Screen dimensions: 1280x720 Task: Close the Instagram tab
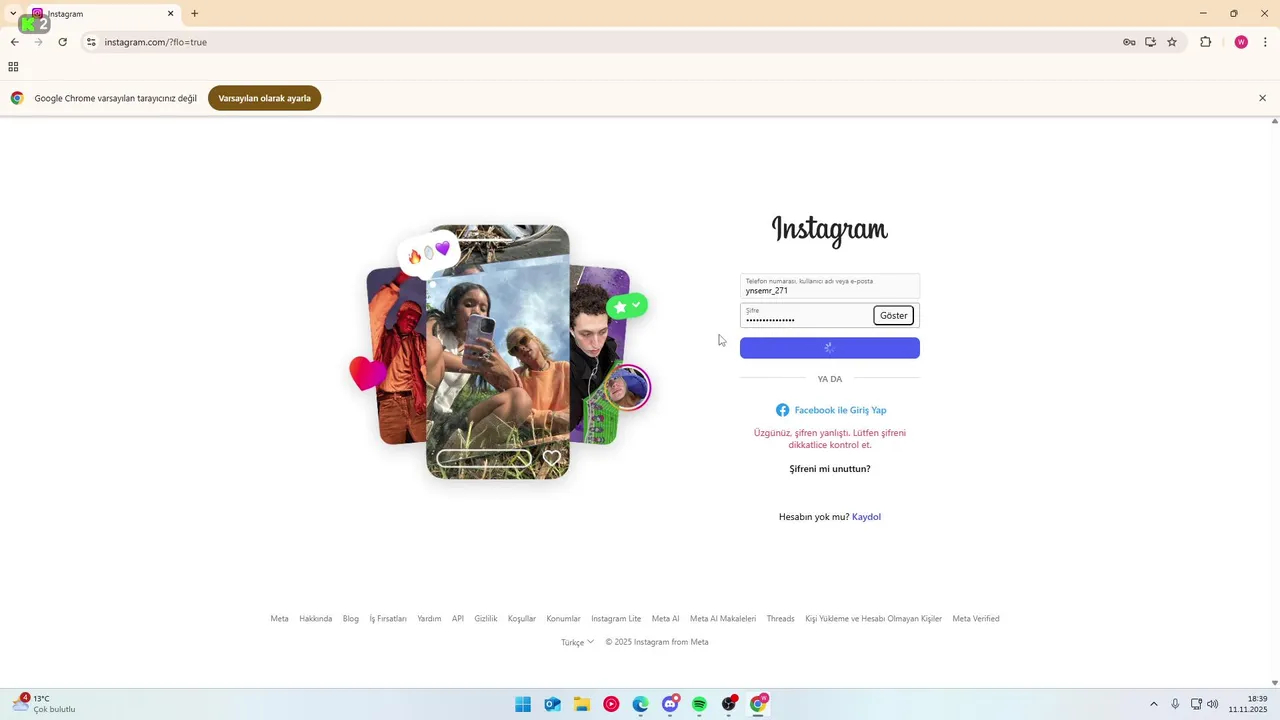(x=170, y=14)
